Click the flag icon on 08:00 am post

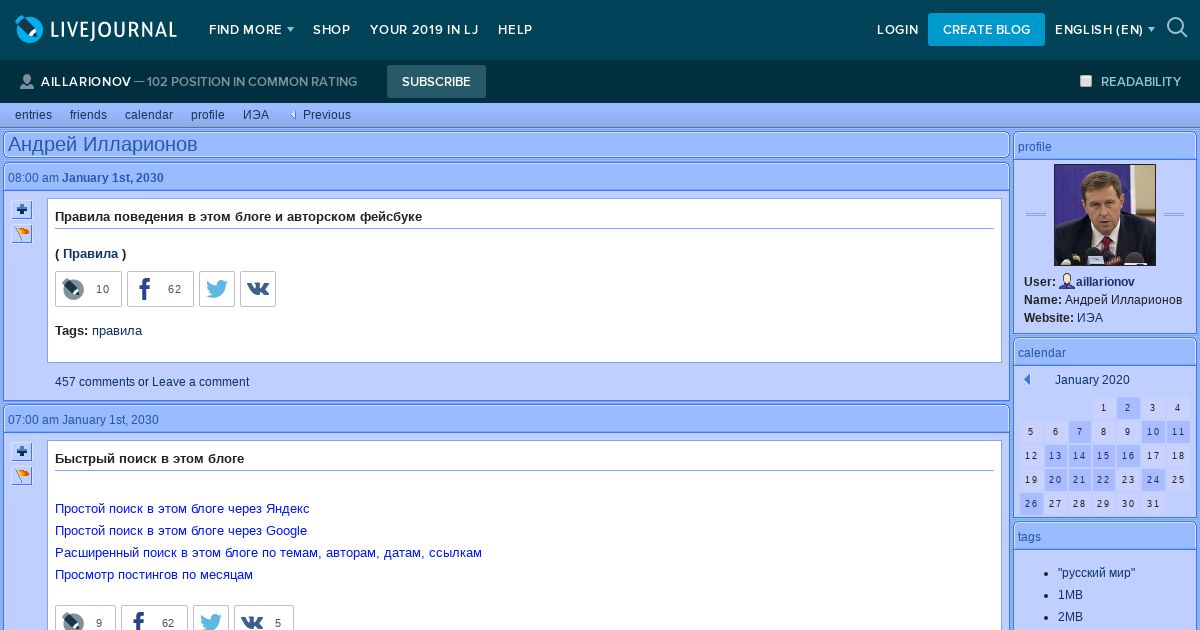pyautogui.click(x=22, y=234)
